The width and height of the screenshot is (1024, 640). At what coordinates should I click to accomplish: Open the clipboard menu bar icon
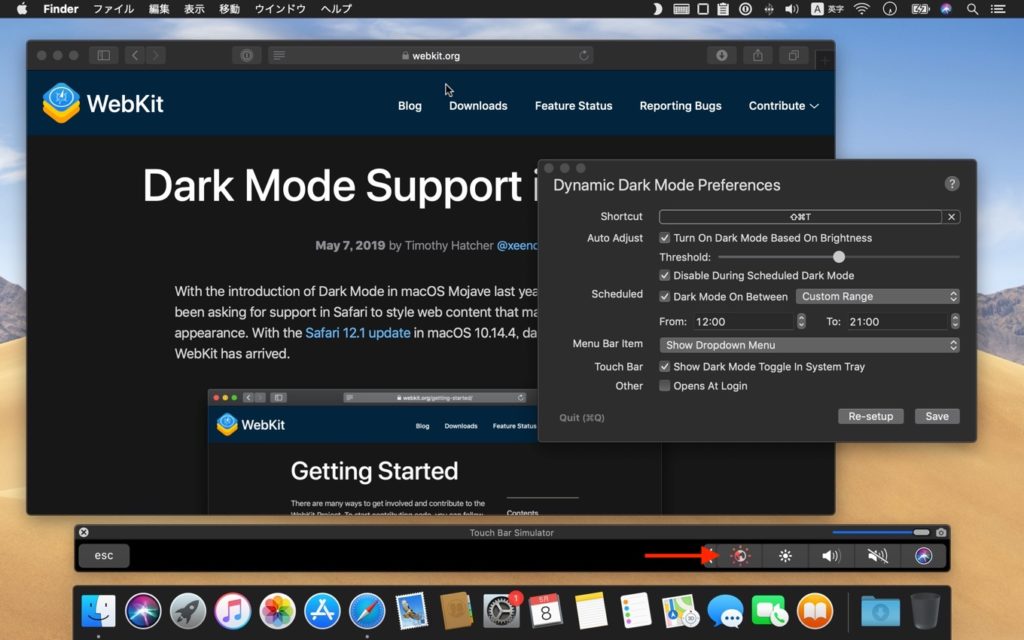click(x=723, y=9)
